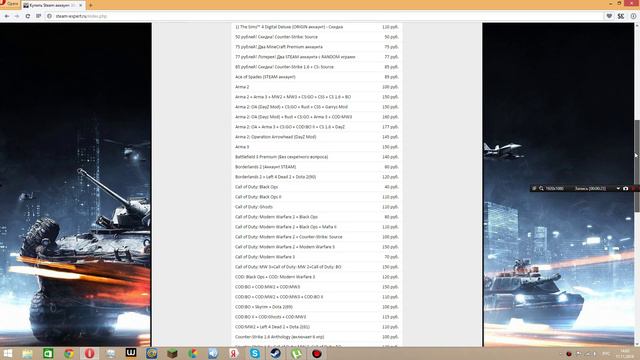Expand the recorder overlay dropdown arrow

click(x=618, y=188)
